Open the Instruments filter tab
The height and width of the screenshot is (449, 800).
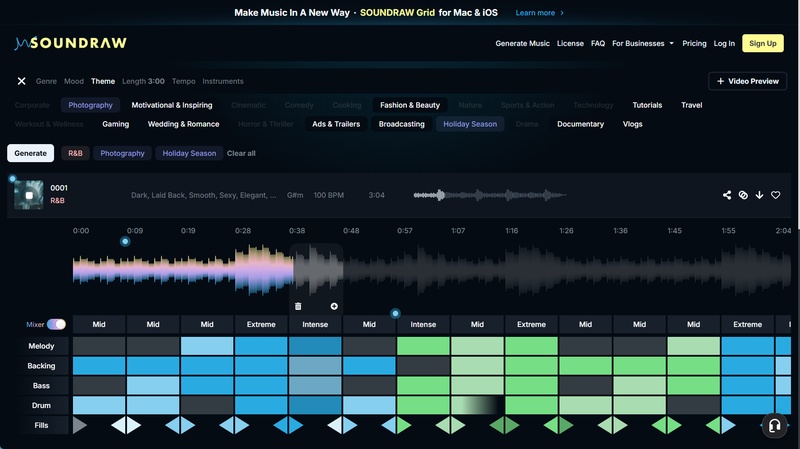click(x=222, y=81)
